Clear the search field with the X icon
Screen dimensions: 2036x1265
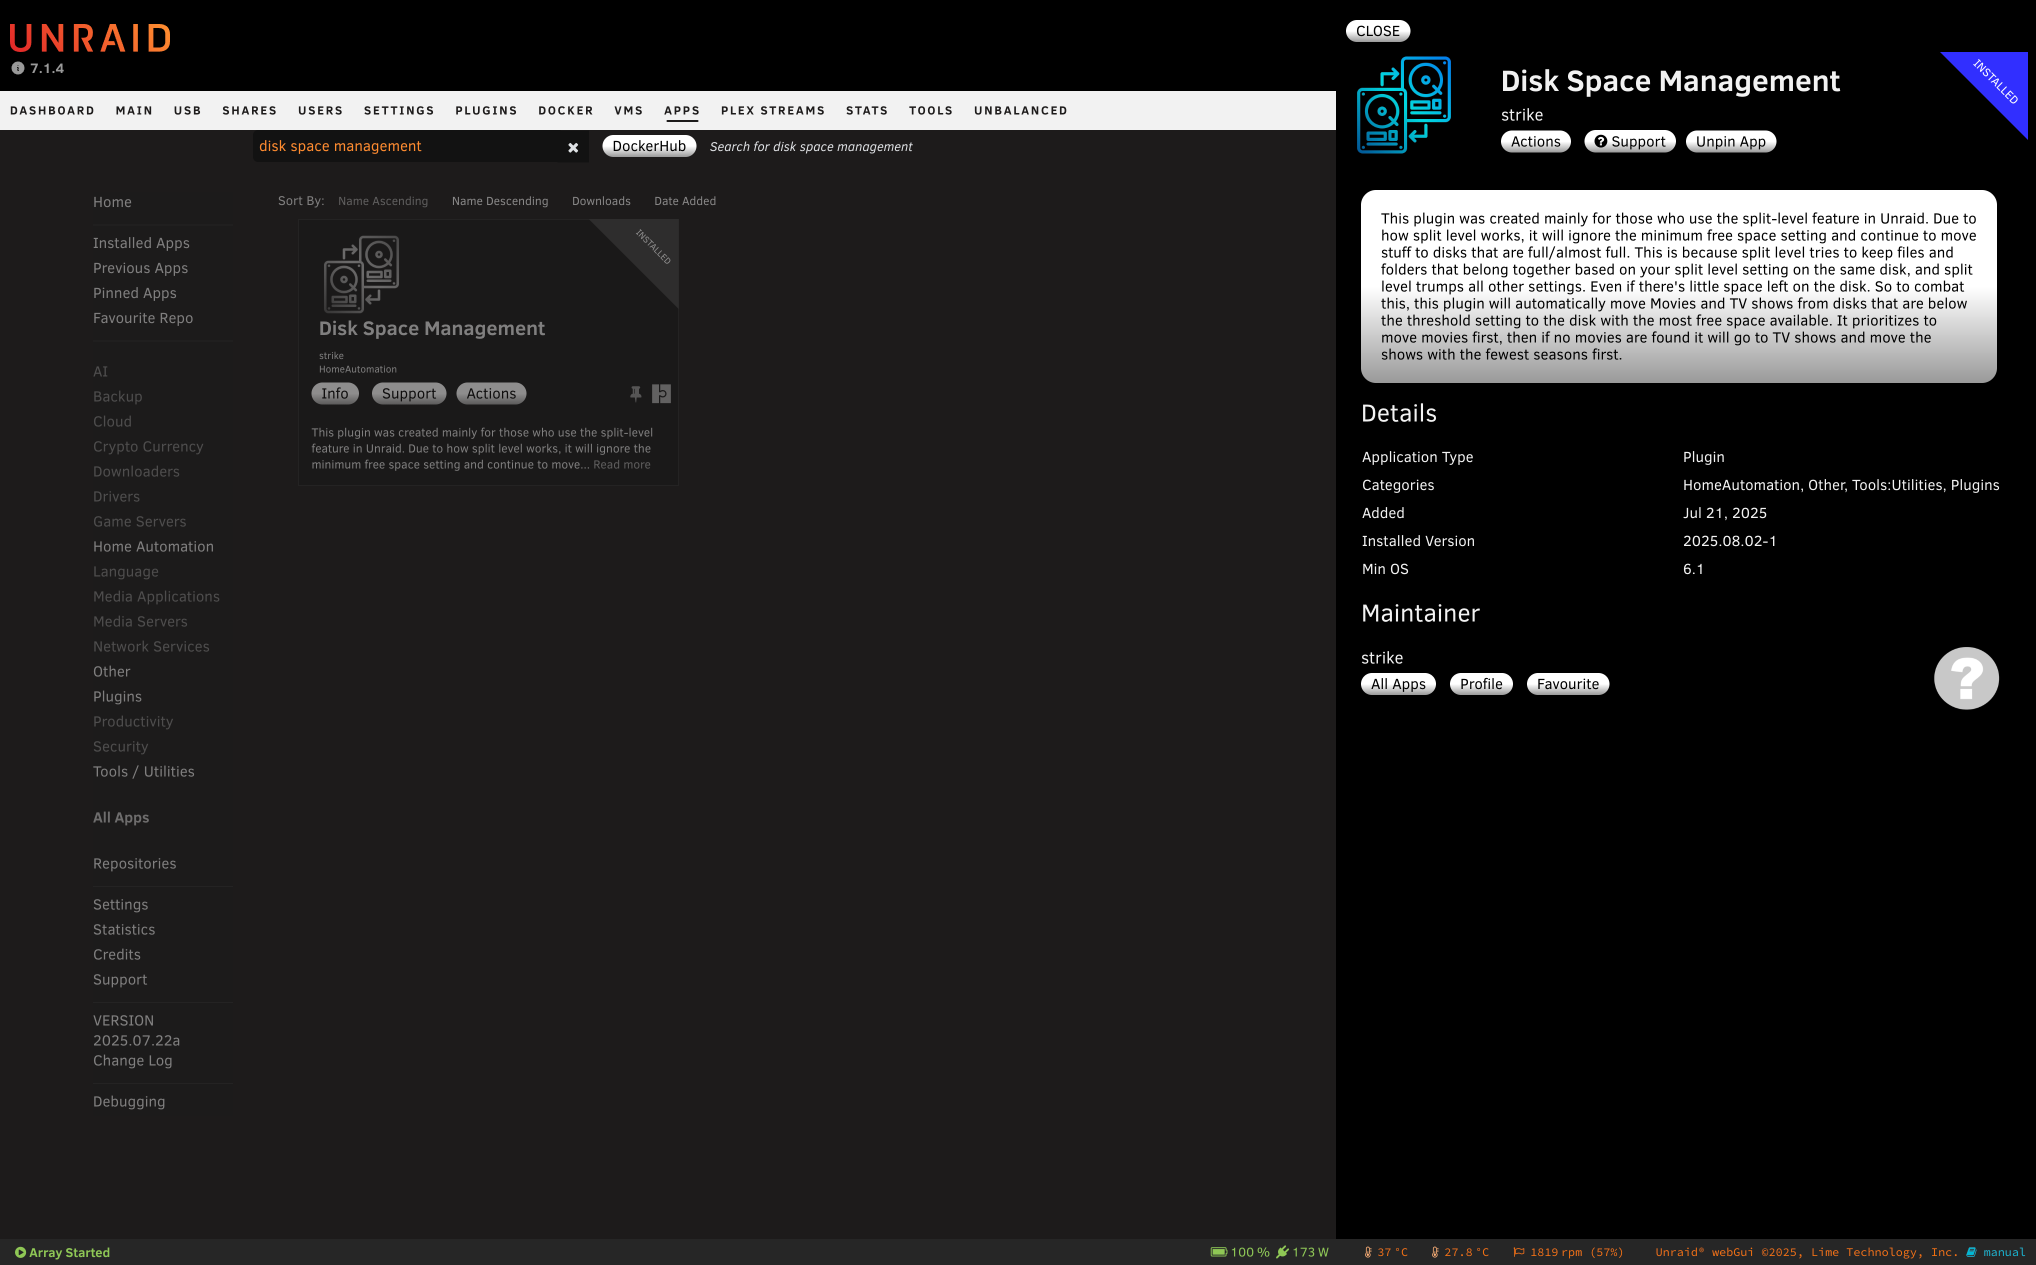point(573,147)
